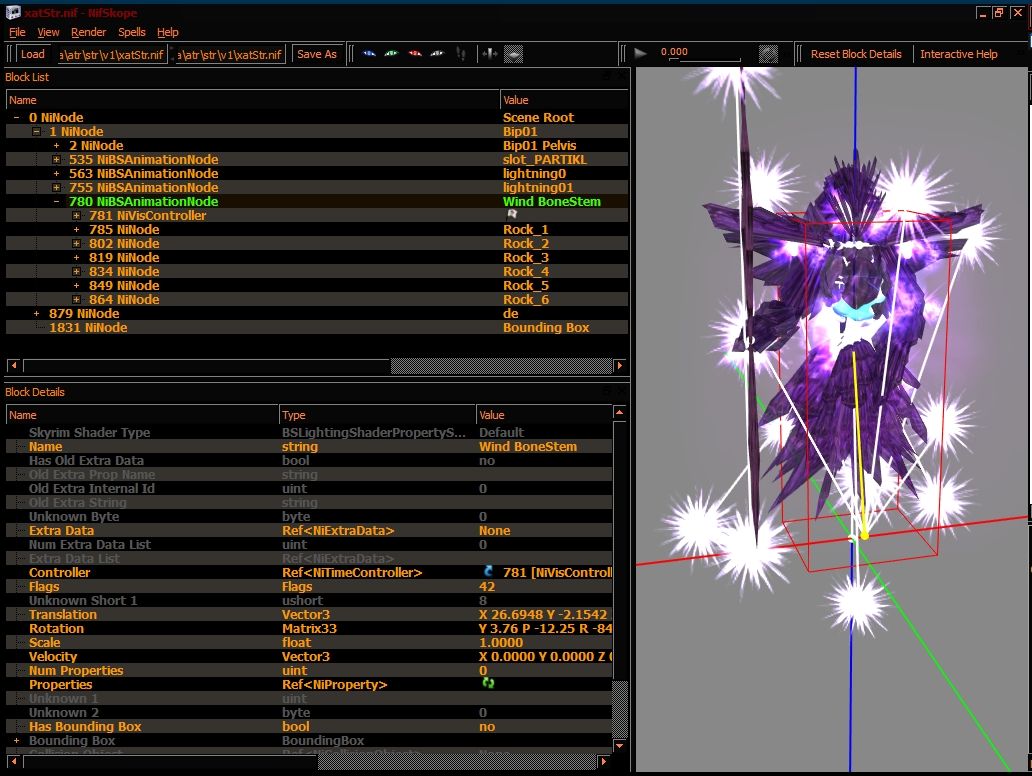The width and height of the screenshot is (1032, 776).
Task: Open the Render menu
Action: coord(88,32)
